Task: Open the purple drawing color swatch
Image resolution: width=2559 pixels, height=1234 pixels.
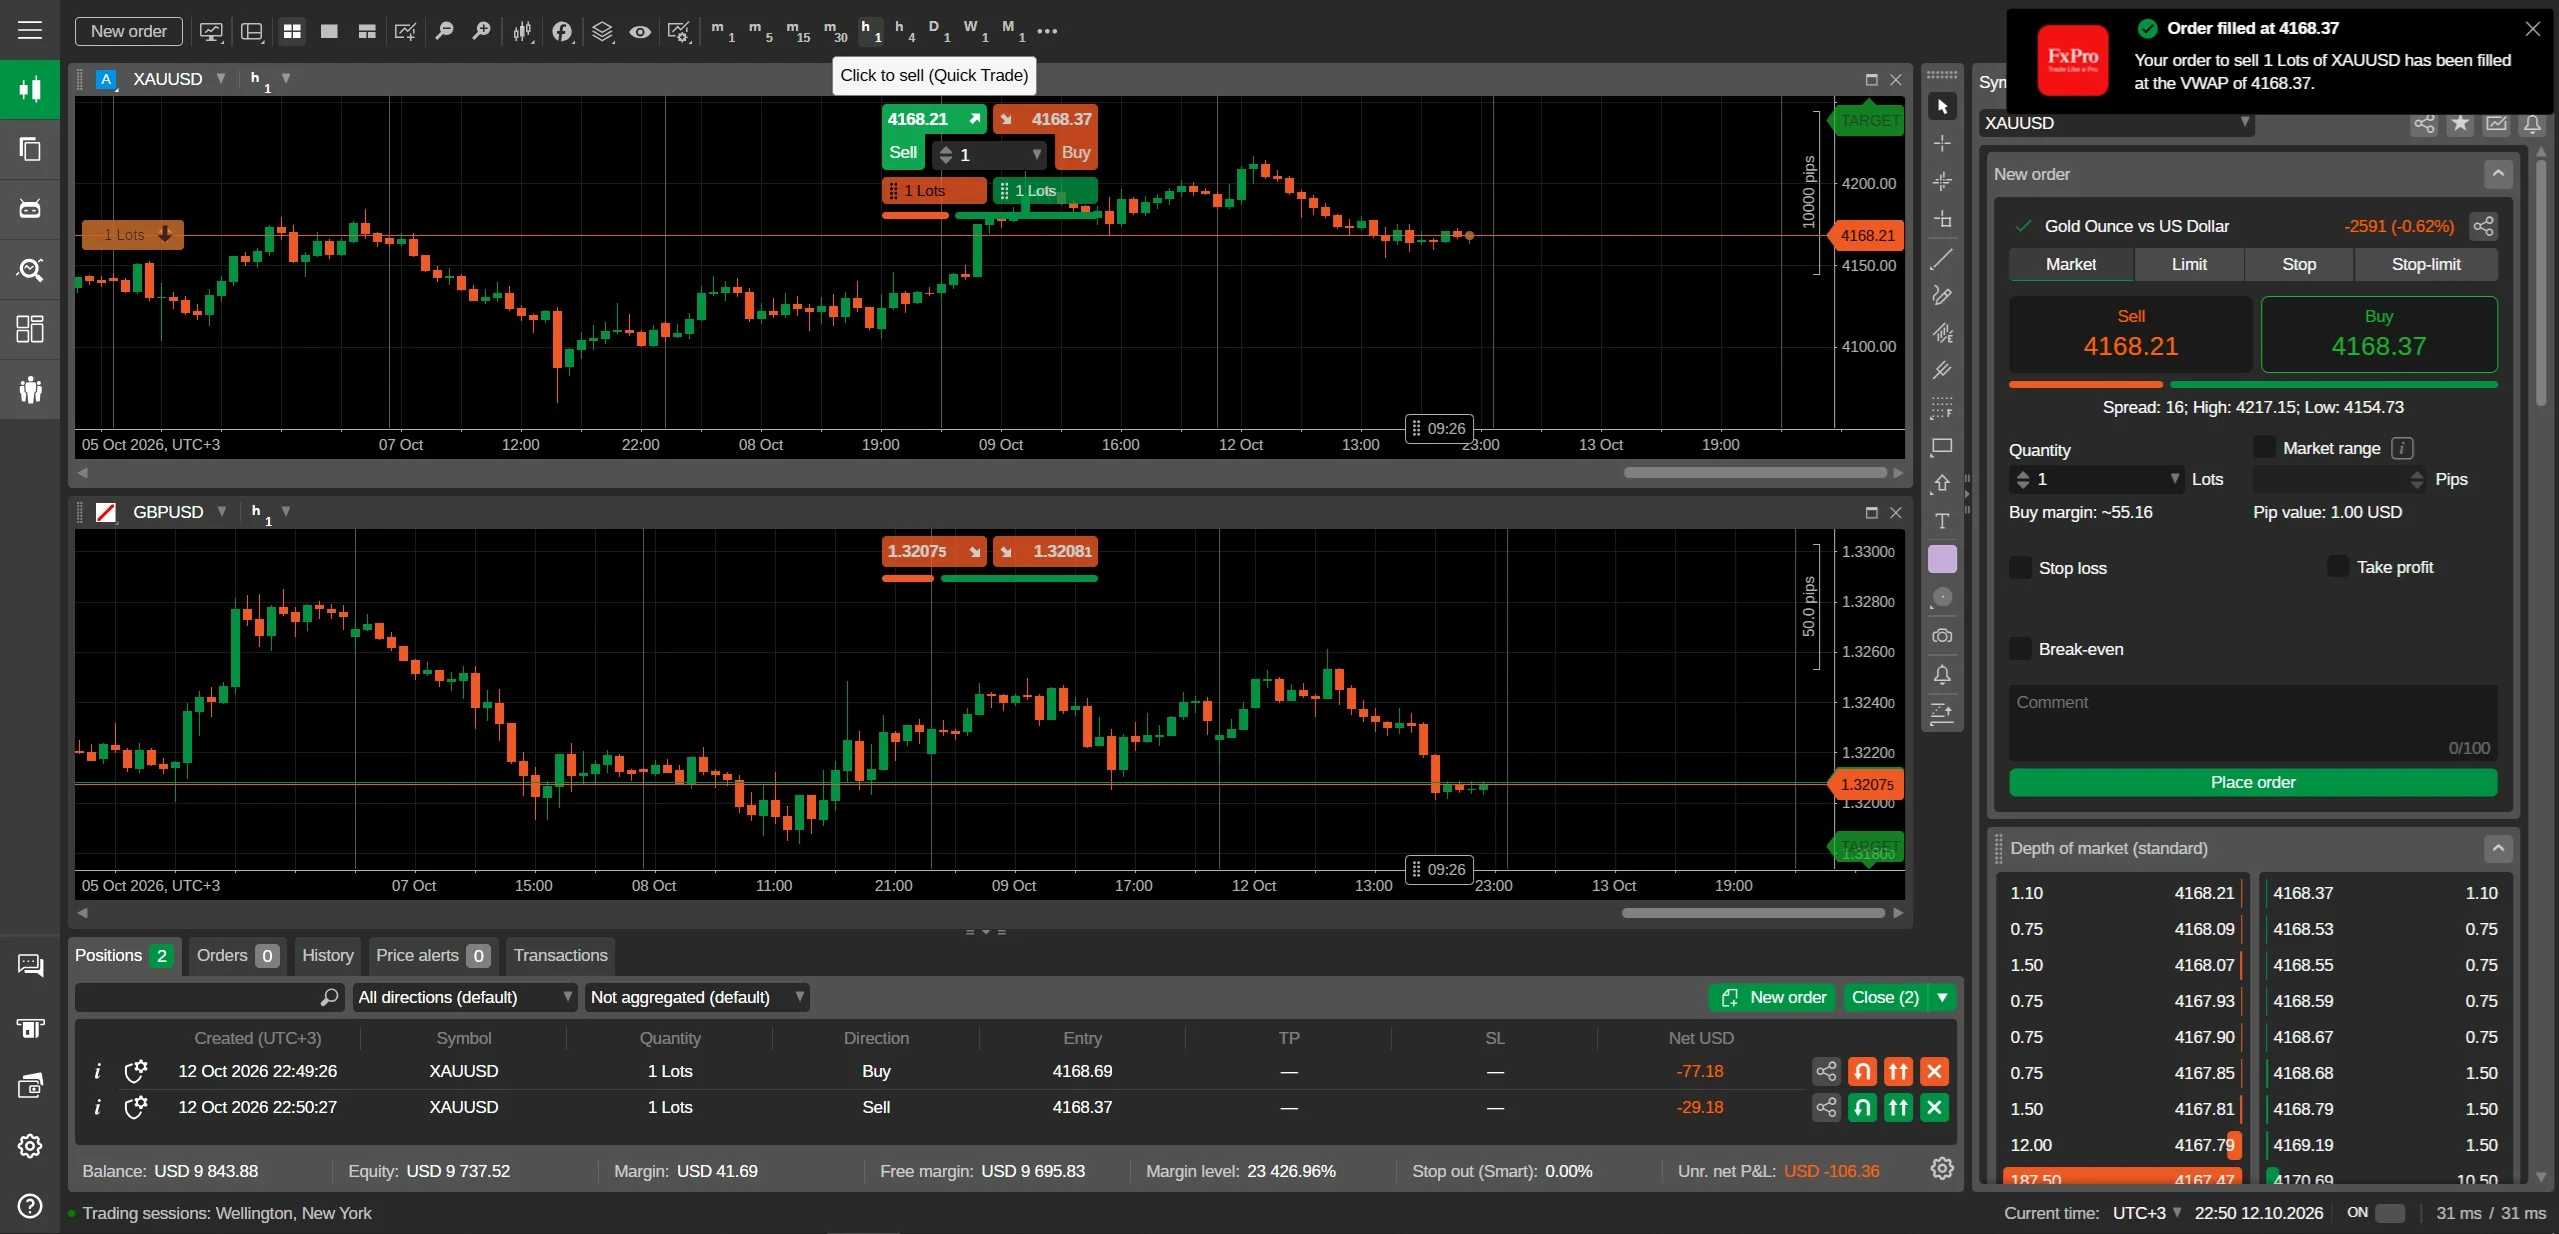Action: point(1942,559)
